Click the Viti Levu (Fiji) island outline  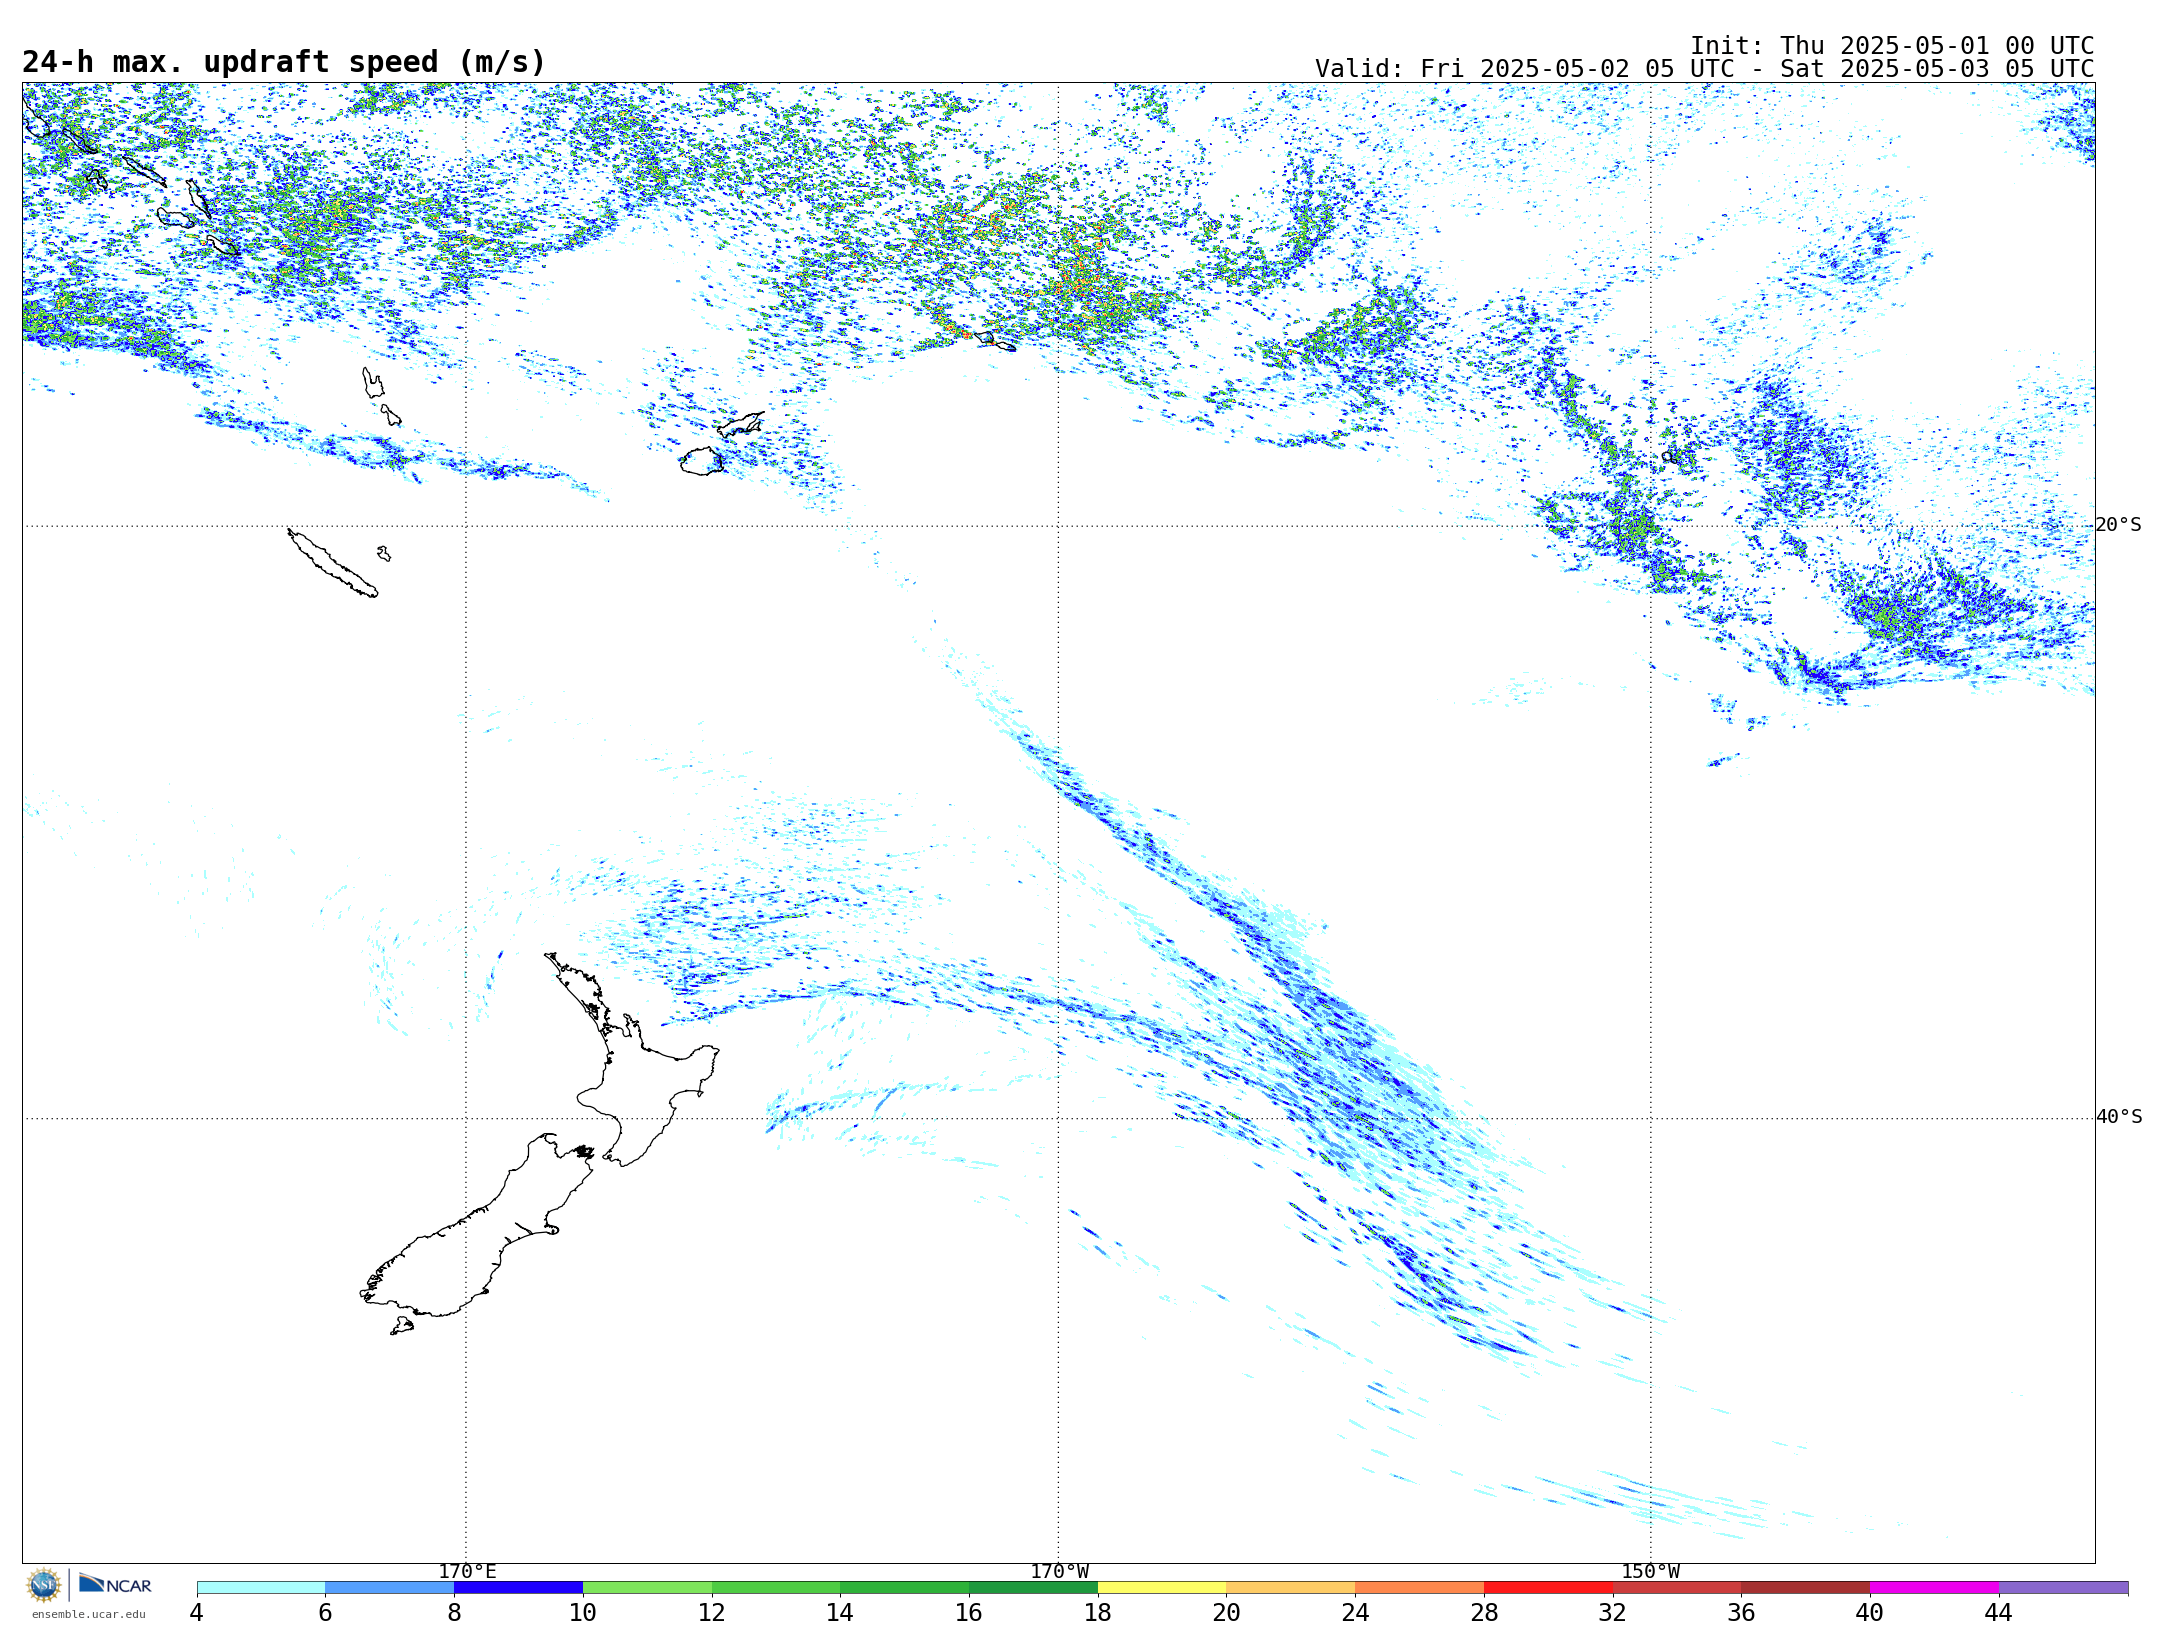[x=702, y=461]
